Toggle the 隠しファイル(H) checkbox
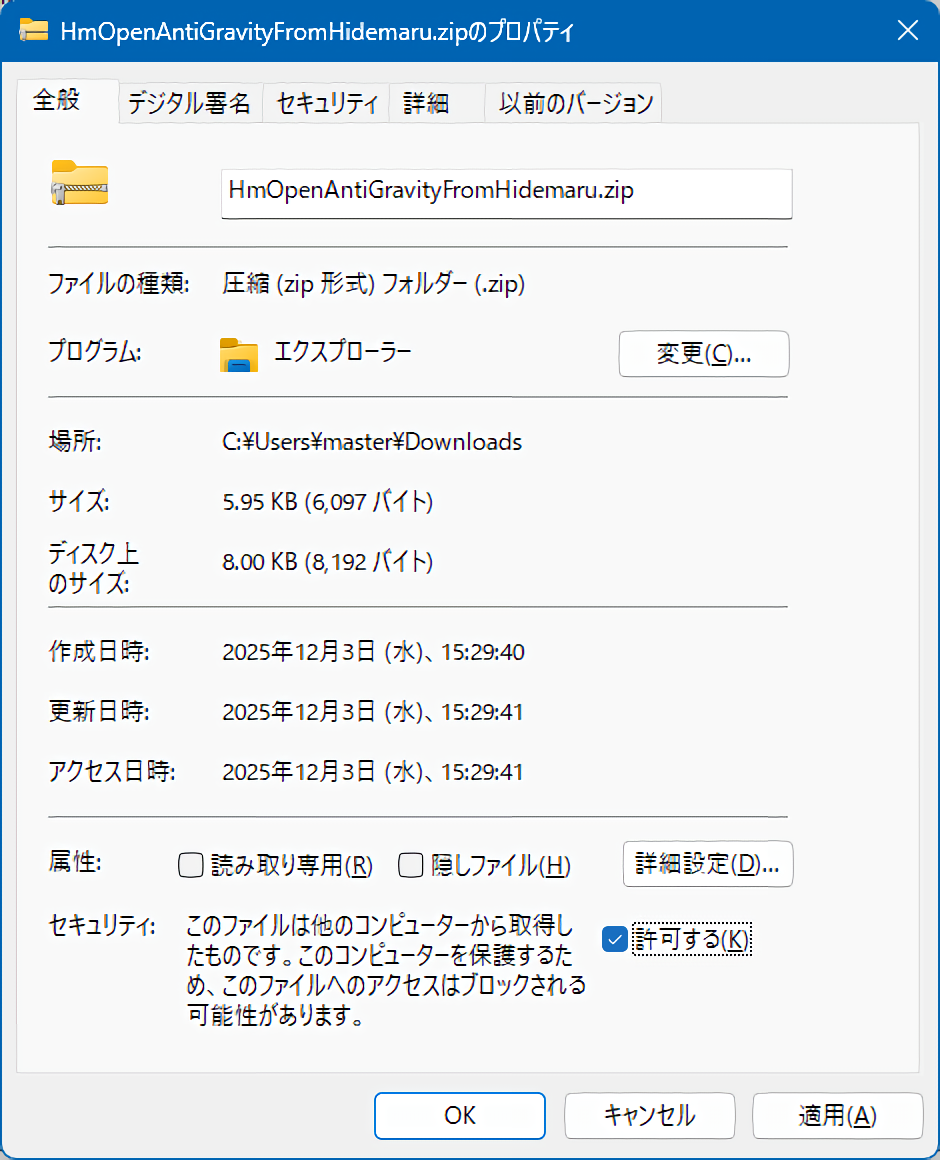 [x=410, y=865]
